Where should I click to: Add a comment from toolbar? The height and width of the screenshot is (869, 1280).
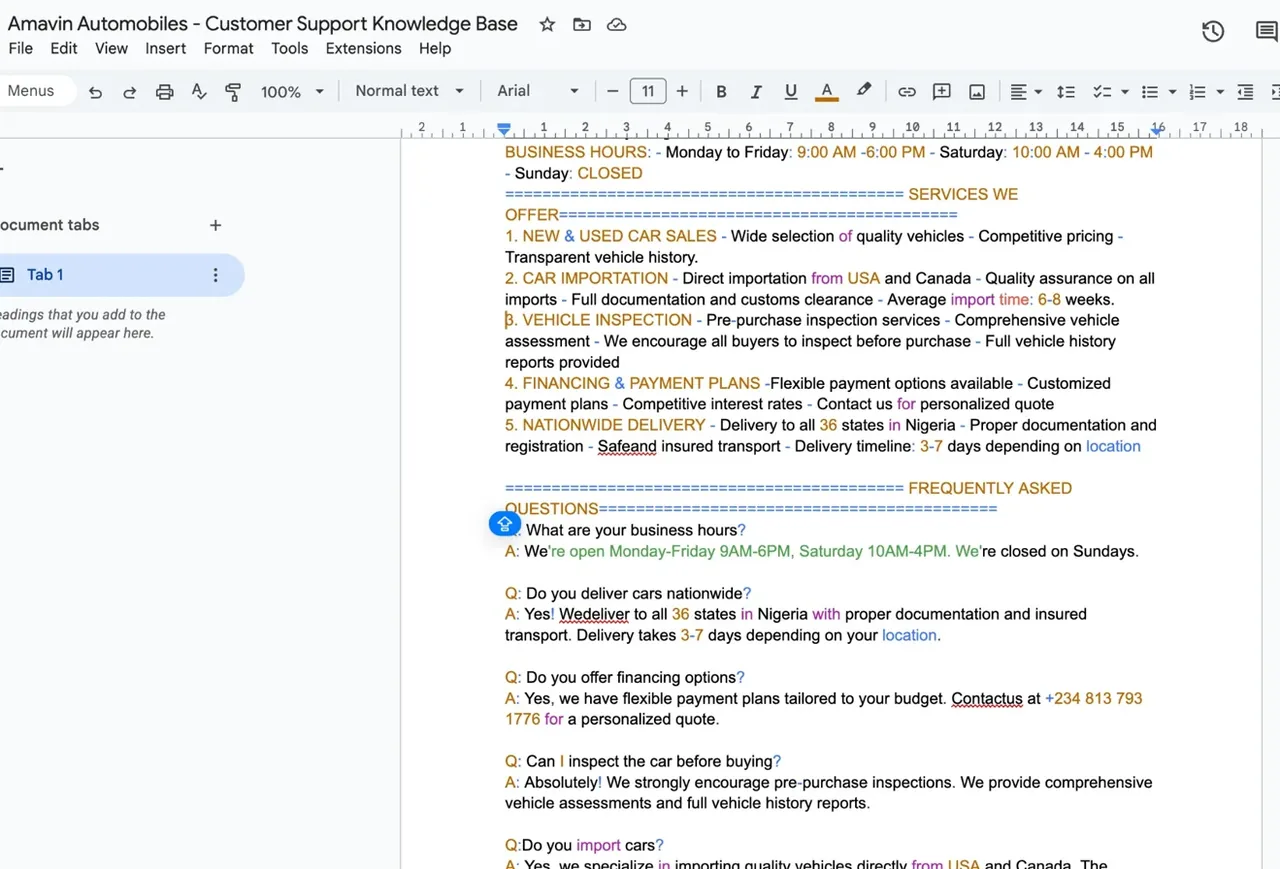[942, 92]
